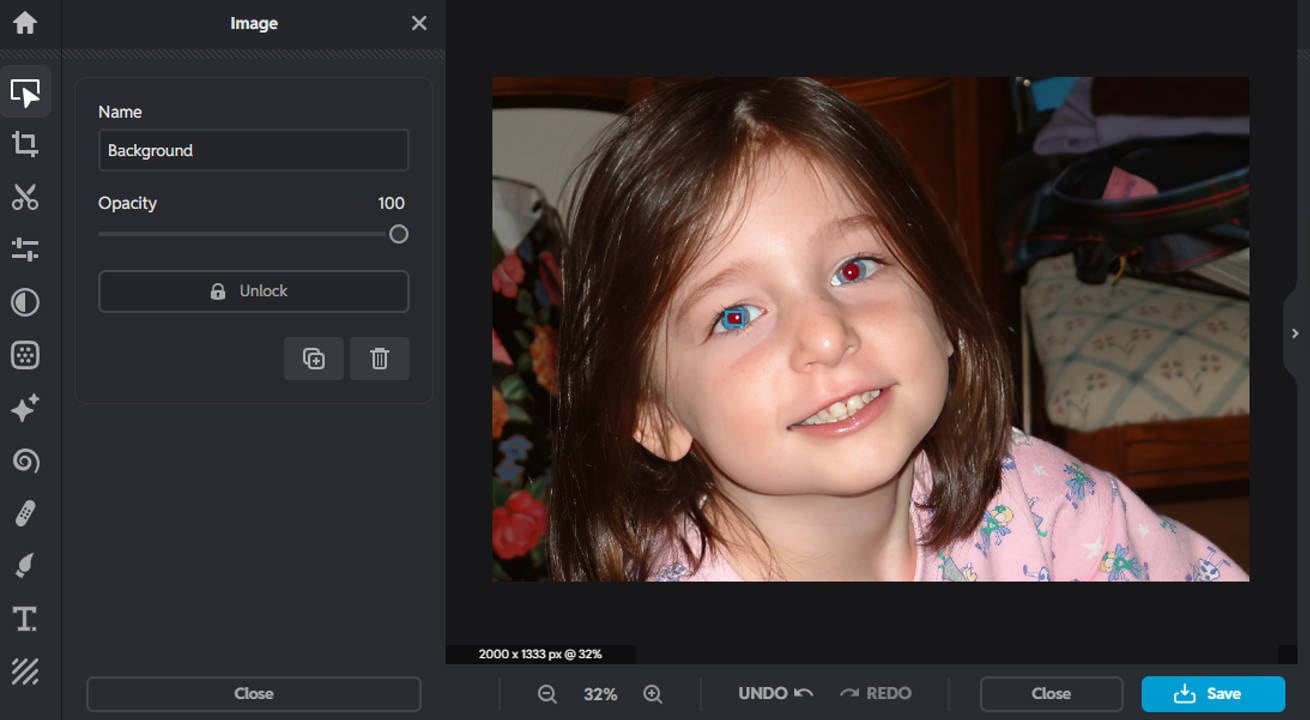
Task: Save the image
Action: (1213, 693)
